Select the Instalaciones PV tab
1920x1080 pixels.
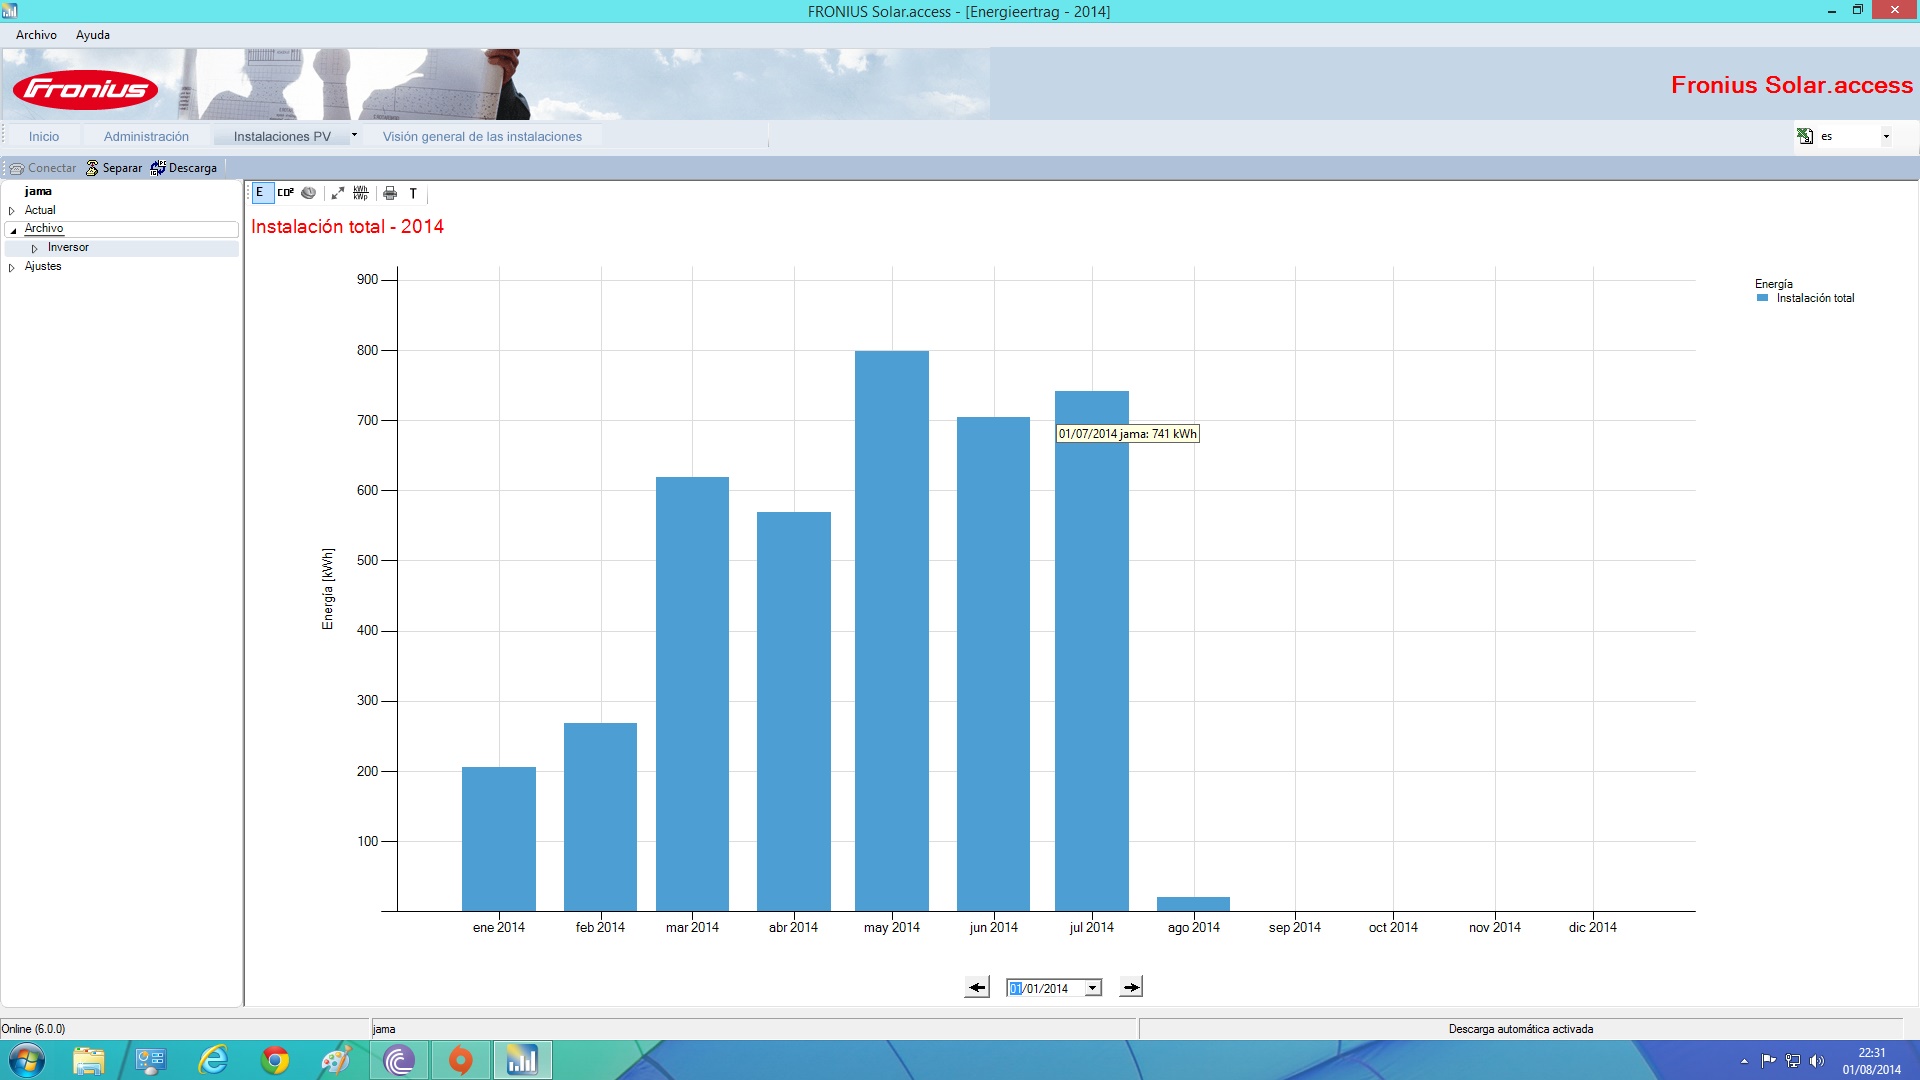[x=282, y=136]
